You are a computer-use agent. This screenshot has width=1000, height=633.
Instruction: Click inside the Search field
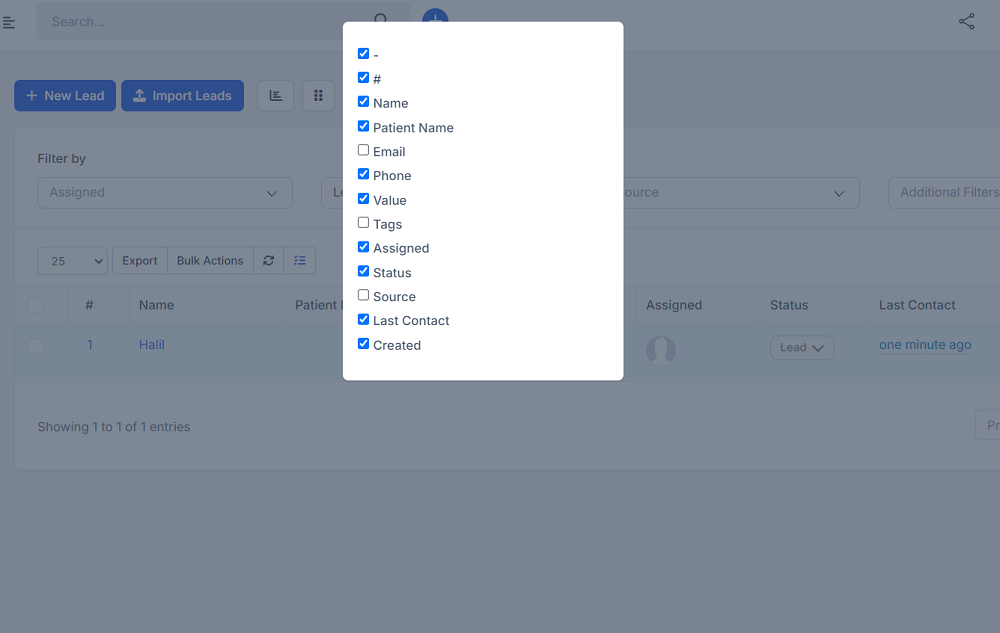click(200, 21)
